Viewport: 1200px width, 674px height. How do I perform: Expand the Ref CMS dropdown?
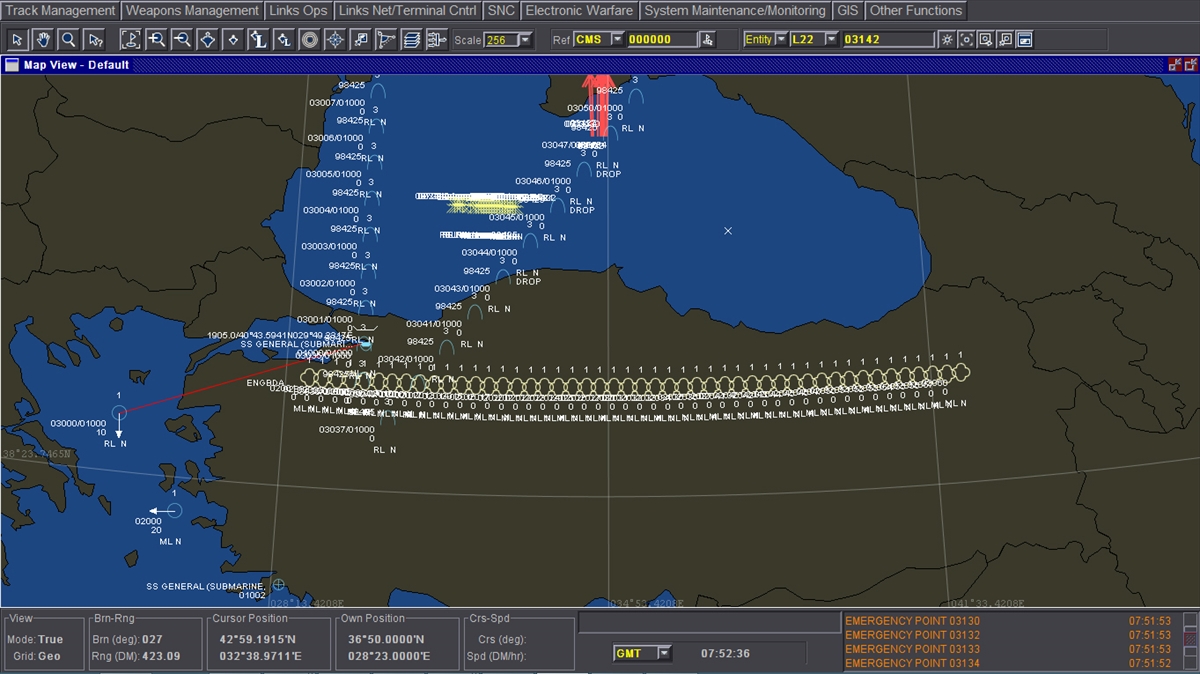617,40
